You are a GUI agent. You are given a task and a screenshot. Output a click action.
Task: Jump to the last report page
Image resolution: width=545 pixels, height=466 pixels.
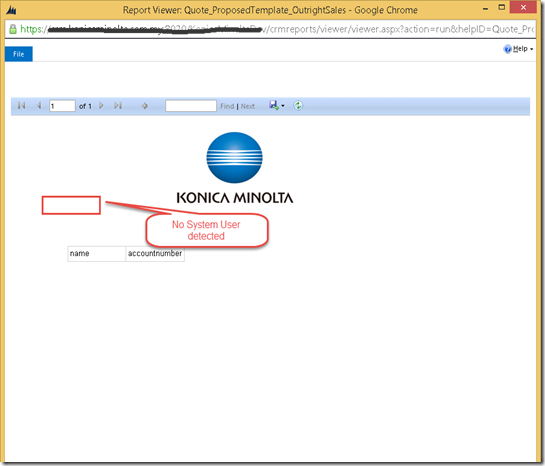coord(118,105)
